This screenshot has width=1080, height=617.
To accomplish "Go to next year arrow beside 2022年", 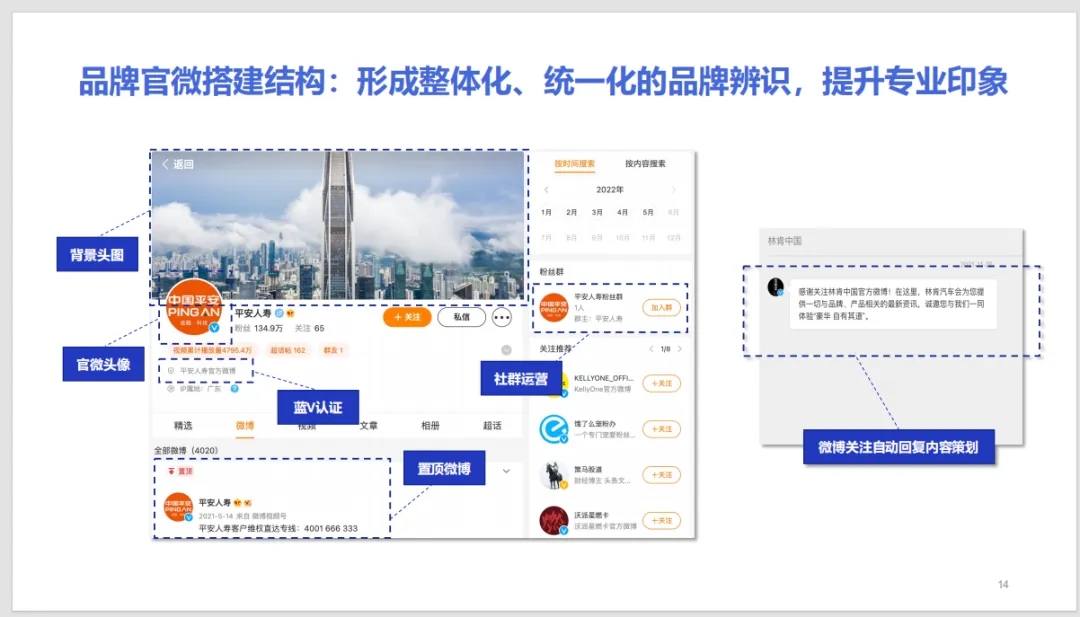I will (x=674, y=190).
